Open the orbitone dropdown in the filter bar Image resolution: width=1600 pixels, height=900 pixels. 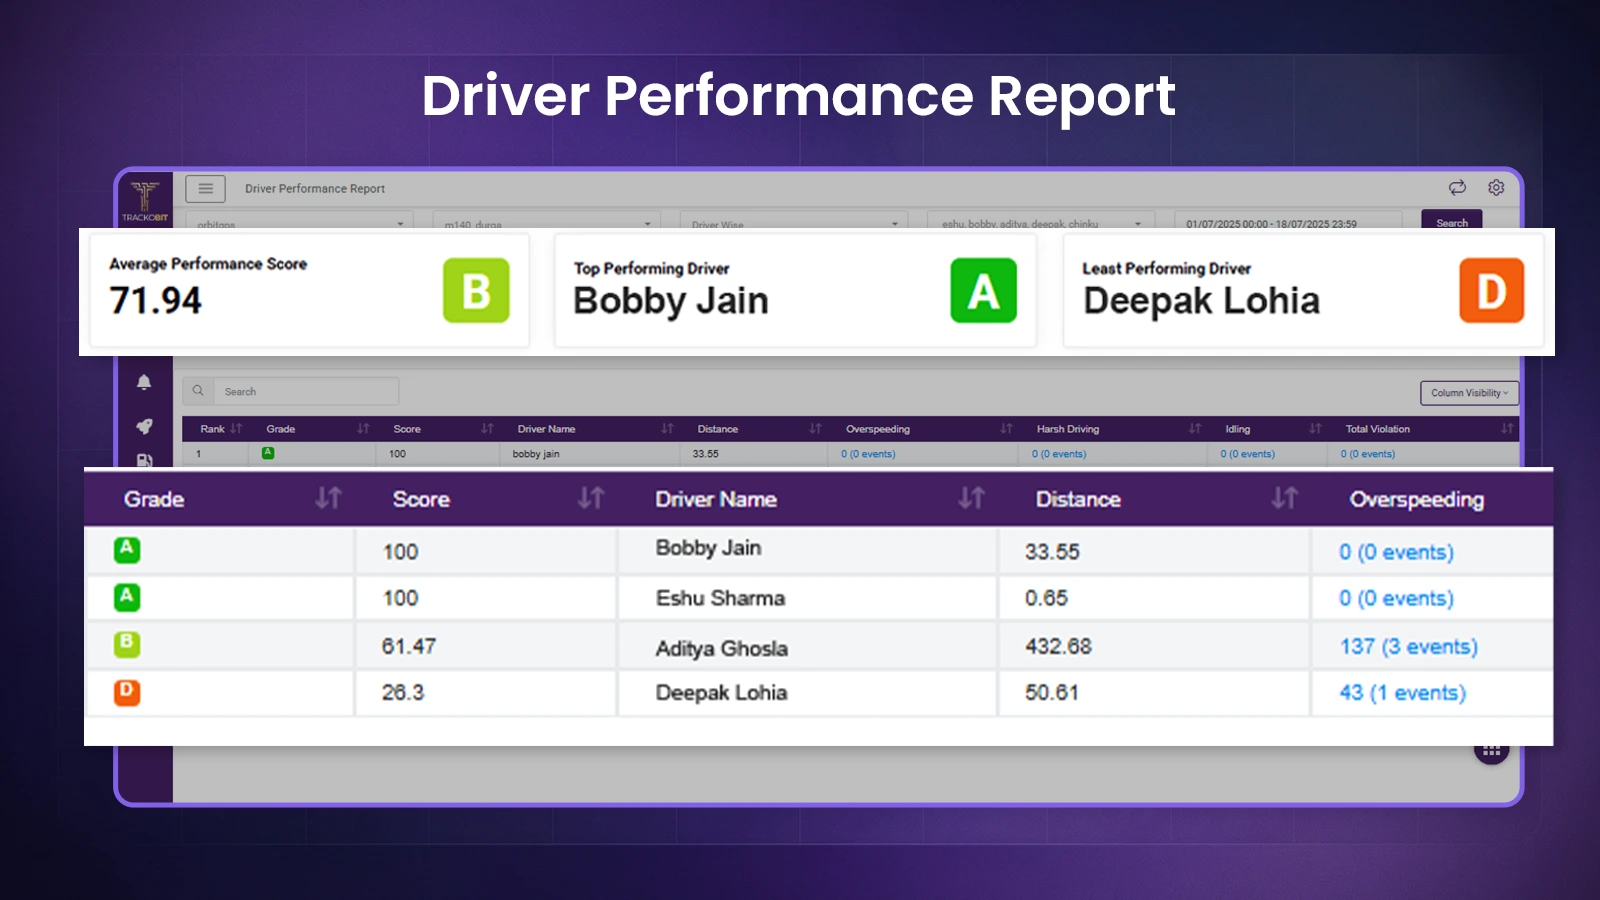299,222
